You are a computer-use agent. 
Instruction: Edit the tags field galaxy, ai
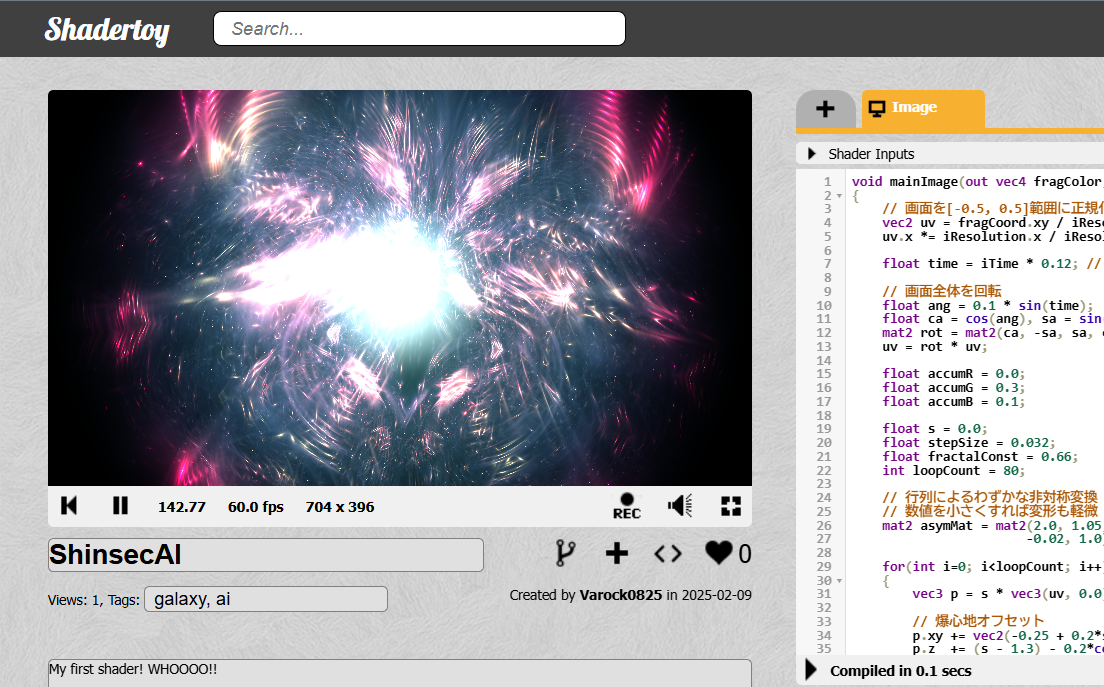point(265,599)
